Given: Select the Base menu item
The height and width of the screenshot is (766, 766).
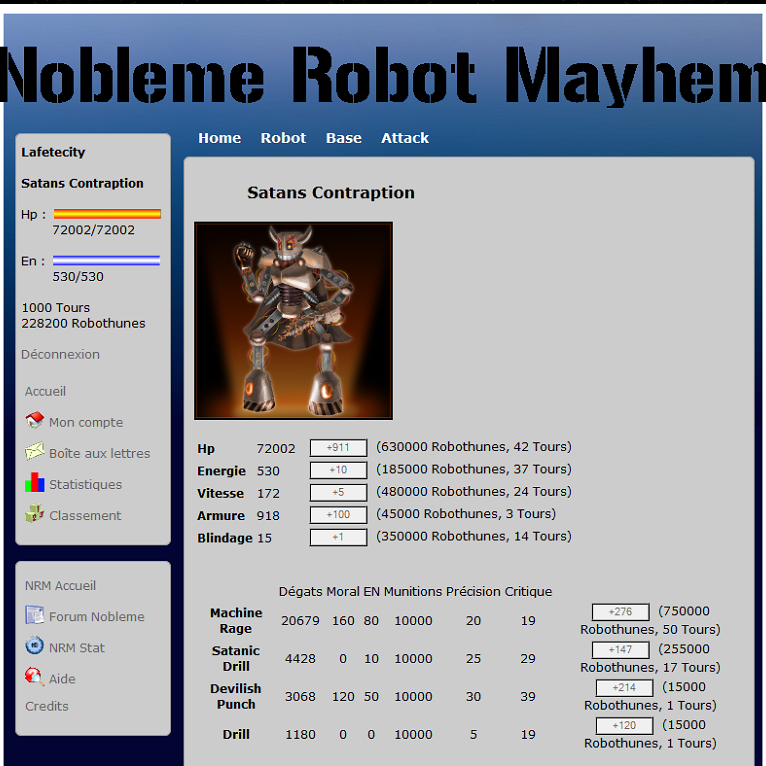Looking at the screenshot, I should coord(343,138).
